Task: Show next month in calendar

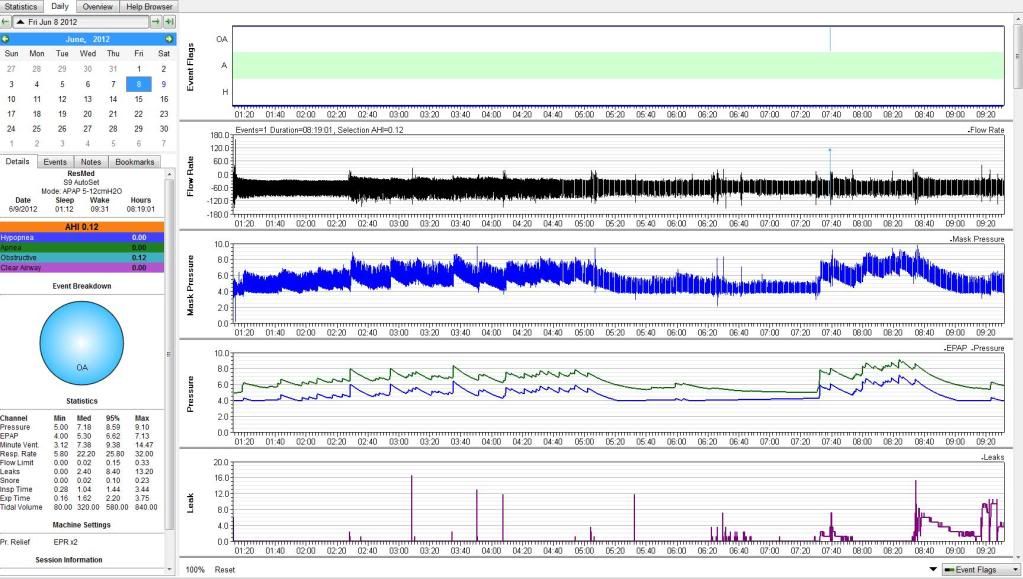Action: (169, 38)
